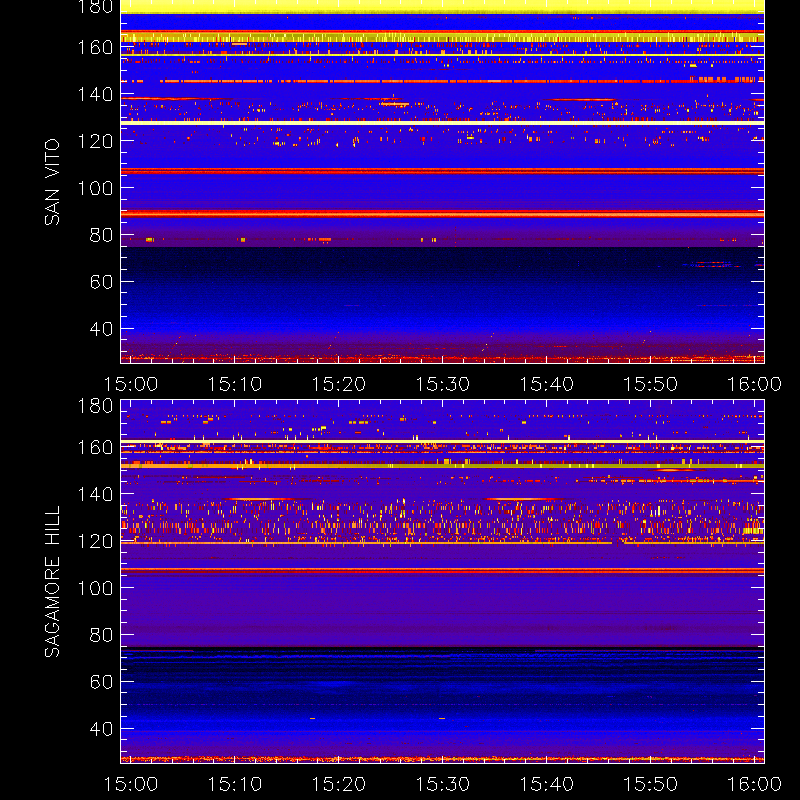Select the 80 tick label of San Vito
This screenshot has height=800, width=800.
pos(101,235)
